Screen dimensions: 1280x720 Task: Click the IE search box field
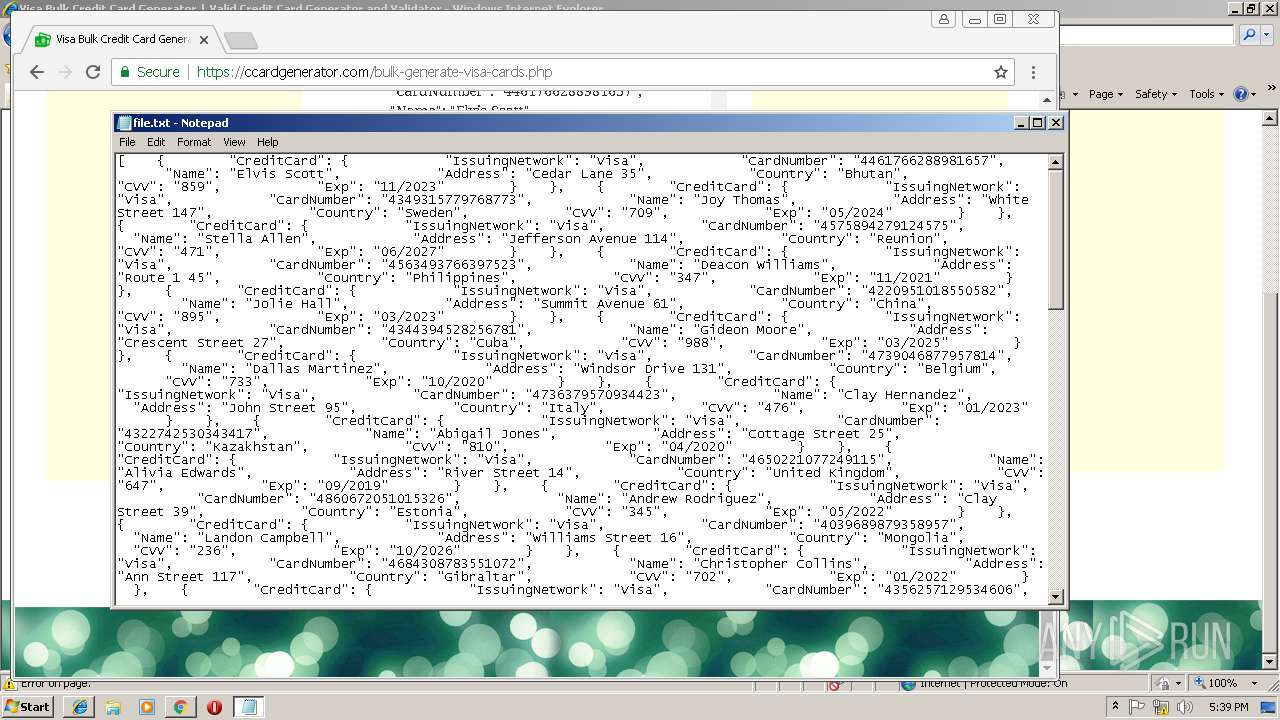pos(1147,35)
